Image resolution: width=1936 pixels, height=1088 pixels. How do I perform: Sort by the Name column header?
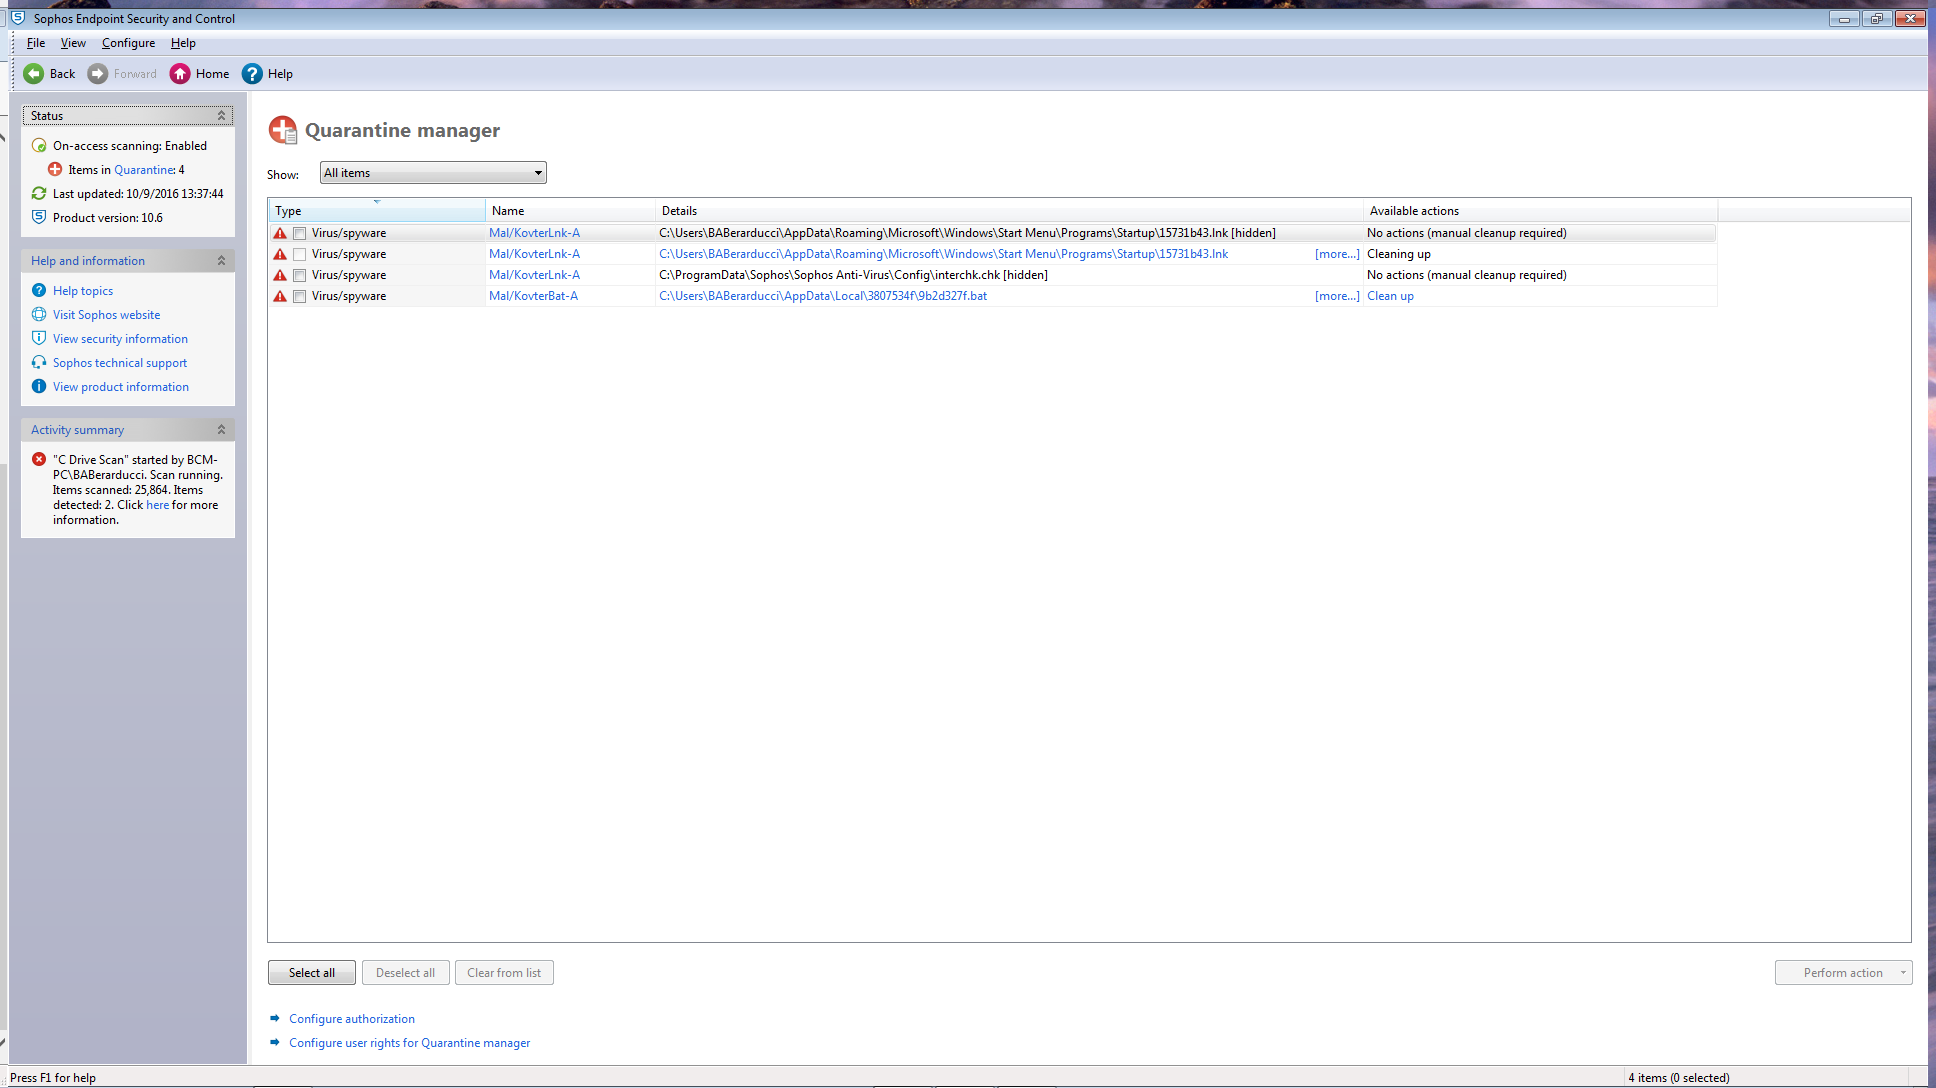570,211
